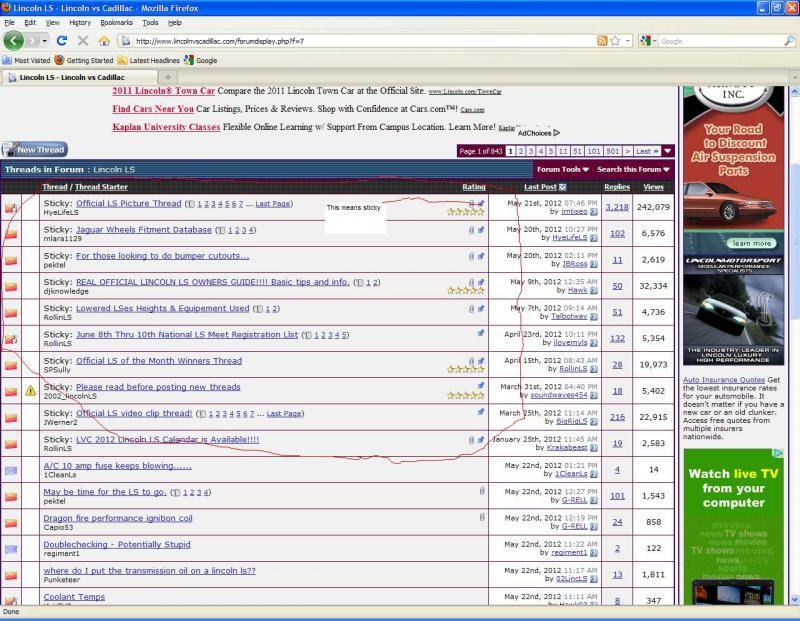
Task: Jump to last post by Hawk arrow icon
Action: click(x=593, y=290)
